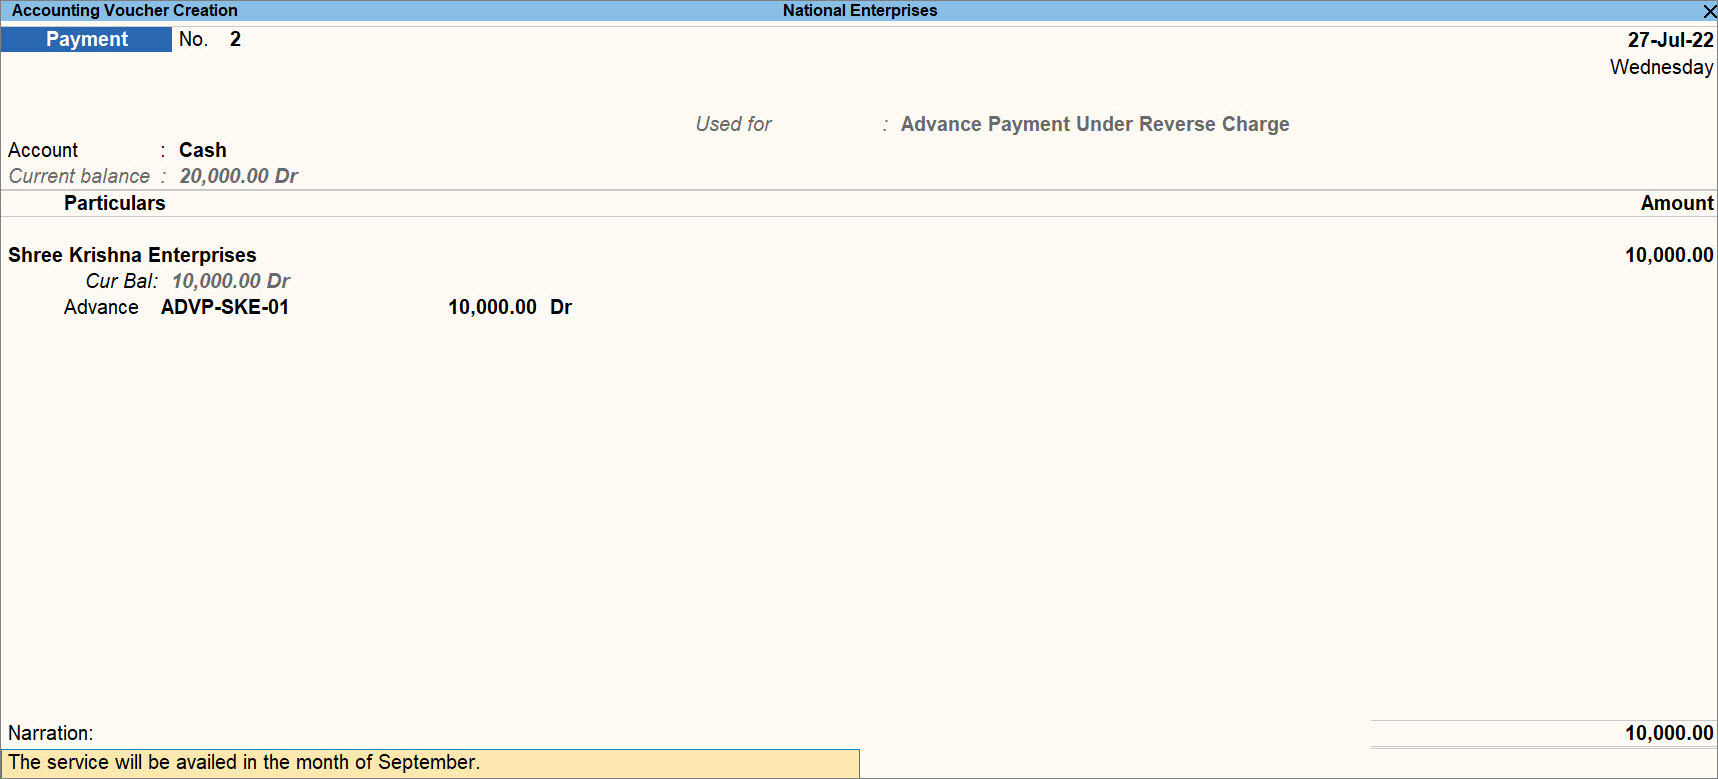Image resolution: width=1718 pixels, height=779 pixels.
Task: Click the Cur Bal 10,000.00 Dr value
Action: [x=231, y=281]
